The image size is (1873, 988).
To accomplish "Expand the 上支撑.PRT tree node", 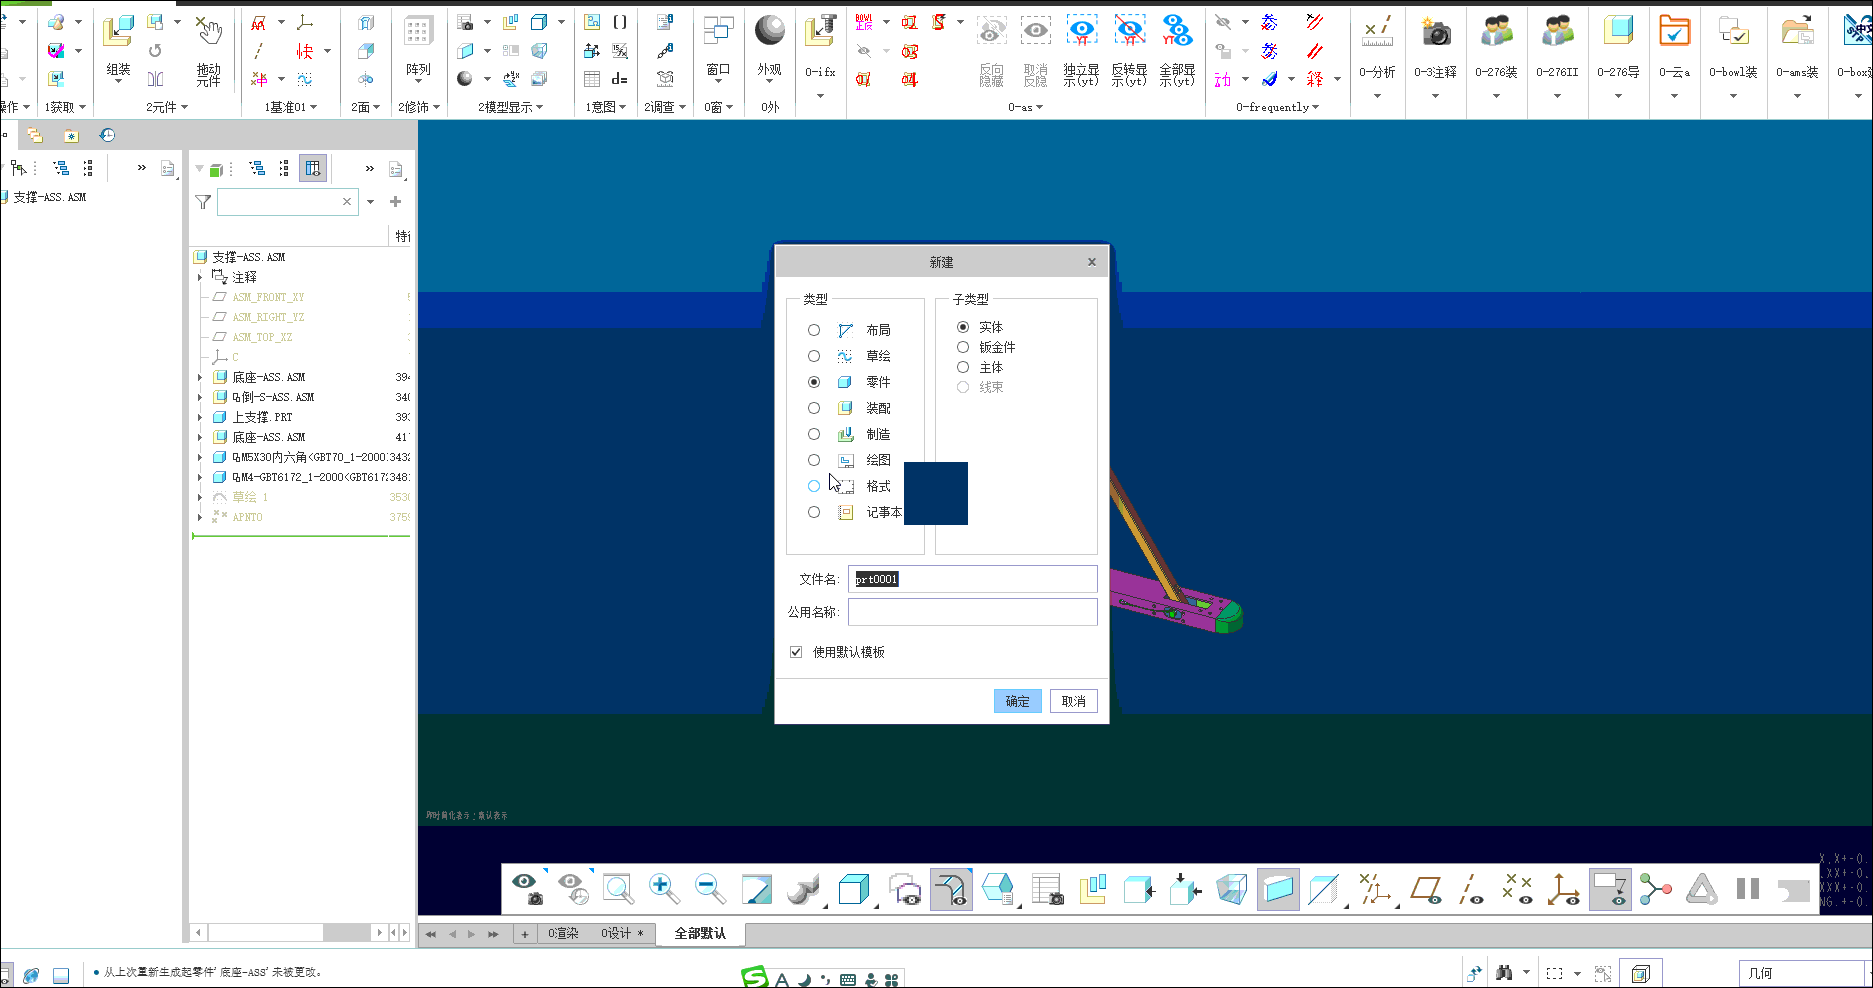I will (x=200, y=417).
